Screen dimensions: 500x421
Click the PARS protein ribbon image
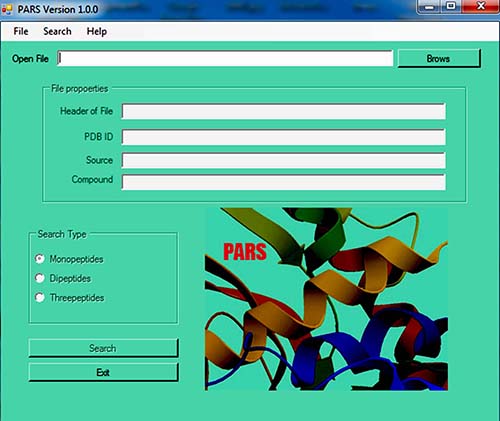pos(326,299)
